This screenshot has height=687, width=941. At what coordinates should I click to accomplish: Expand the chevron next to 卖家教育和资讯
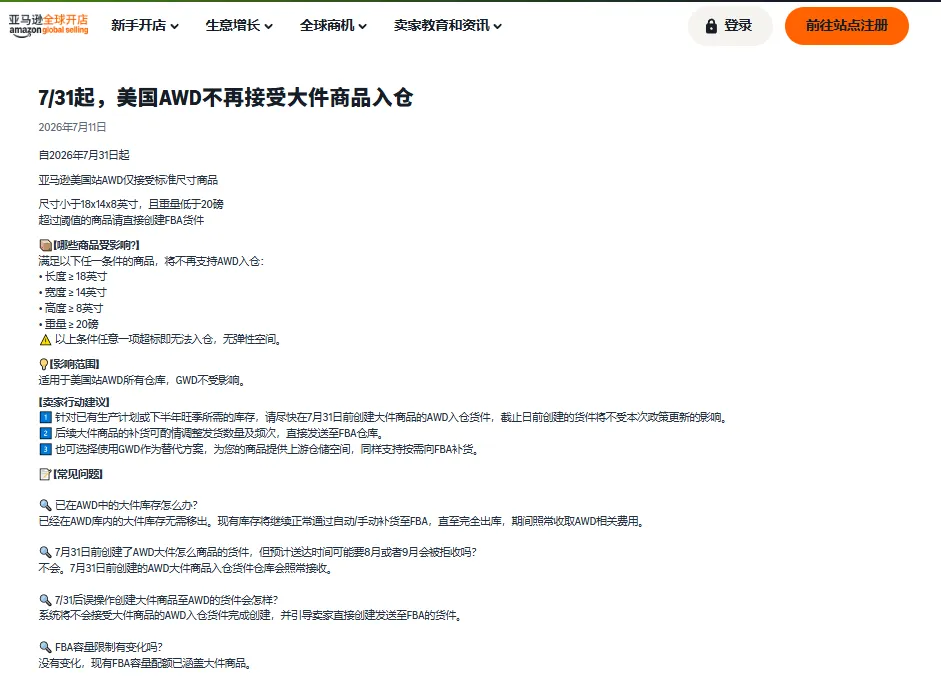(498, 26)
